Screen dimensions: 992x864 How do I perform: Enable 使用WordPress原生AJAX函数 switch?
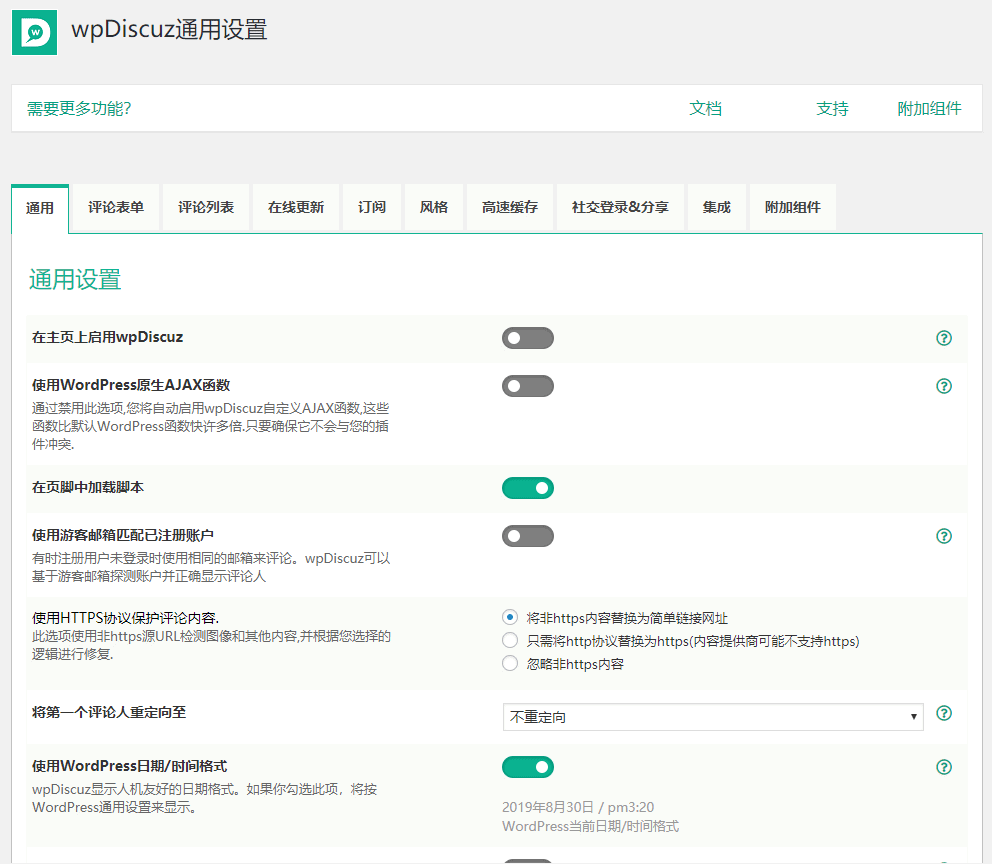[528, 386]
